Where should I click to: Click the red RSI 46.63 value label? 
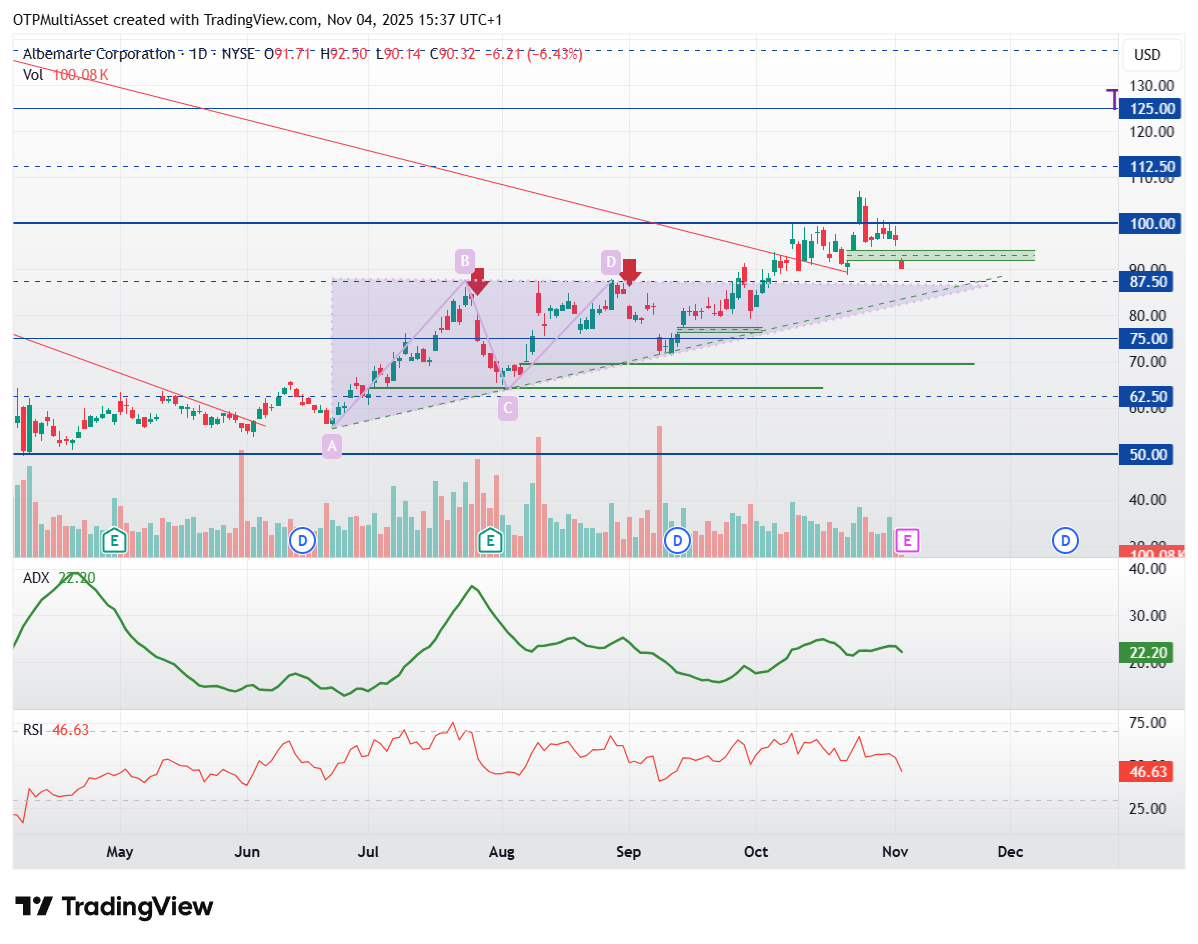(x=1150, y=771)
